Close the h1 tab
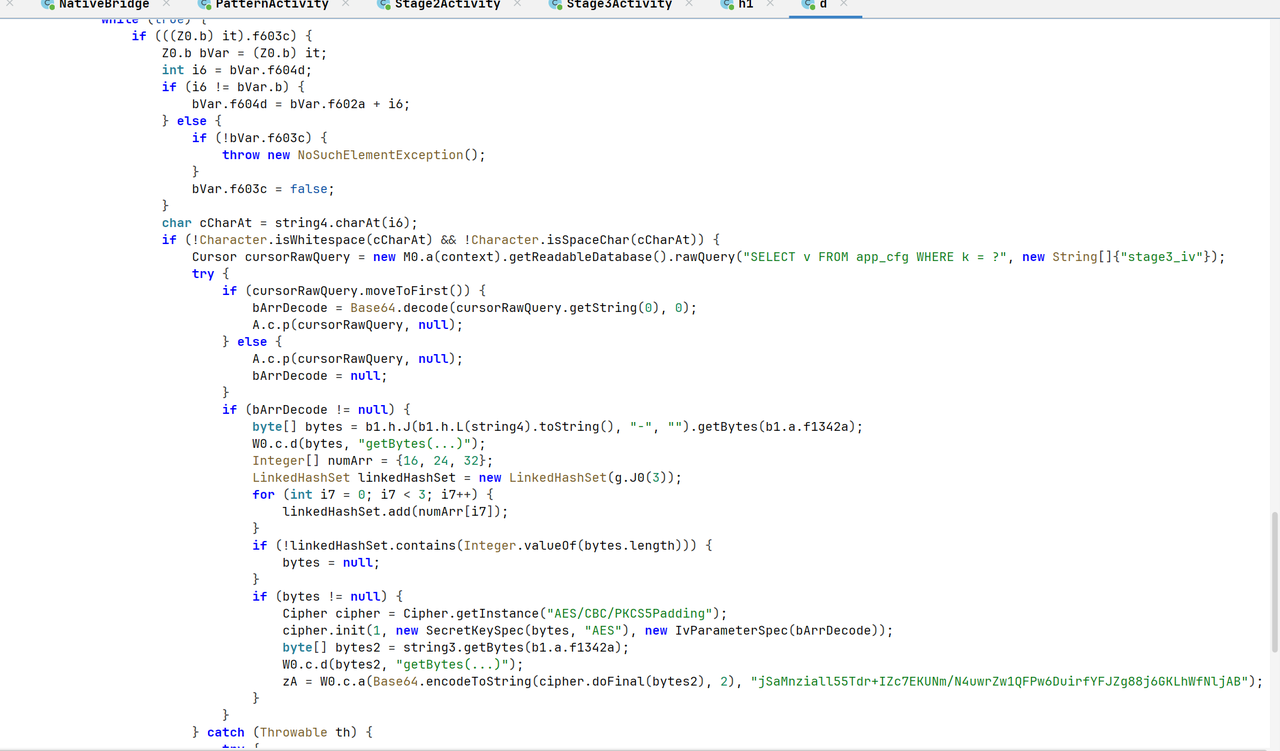The image size is (1280, 751). (x=772, y=4)
